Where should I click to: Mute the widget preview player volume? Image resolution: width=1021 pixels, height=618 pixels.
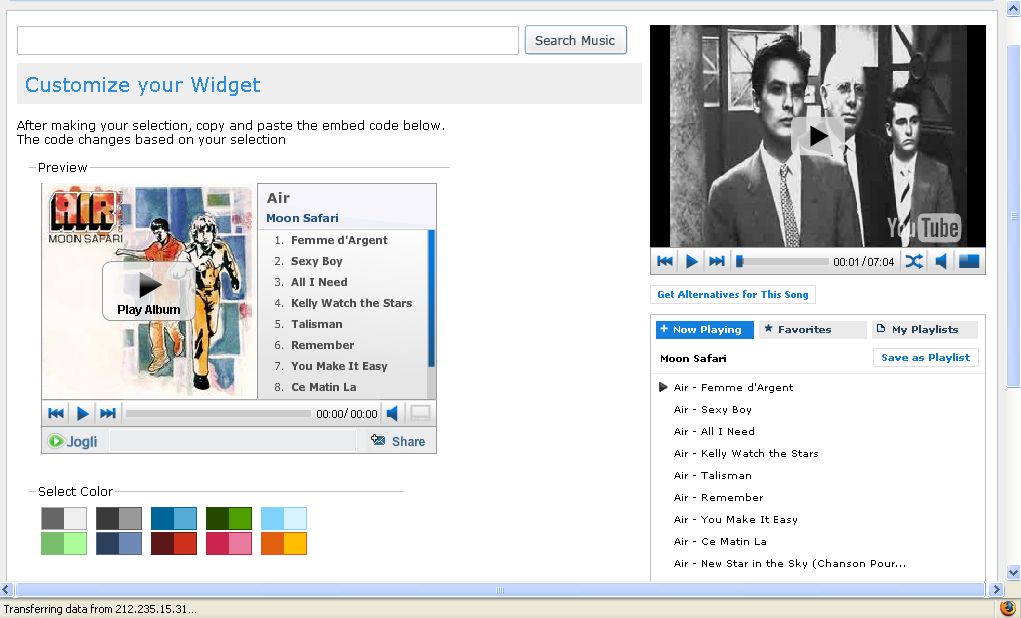coord(392,414)
